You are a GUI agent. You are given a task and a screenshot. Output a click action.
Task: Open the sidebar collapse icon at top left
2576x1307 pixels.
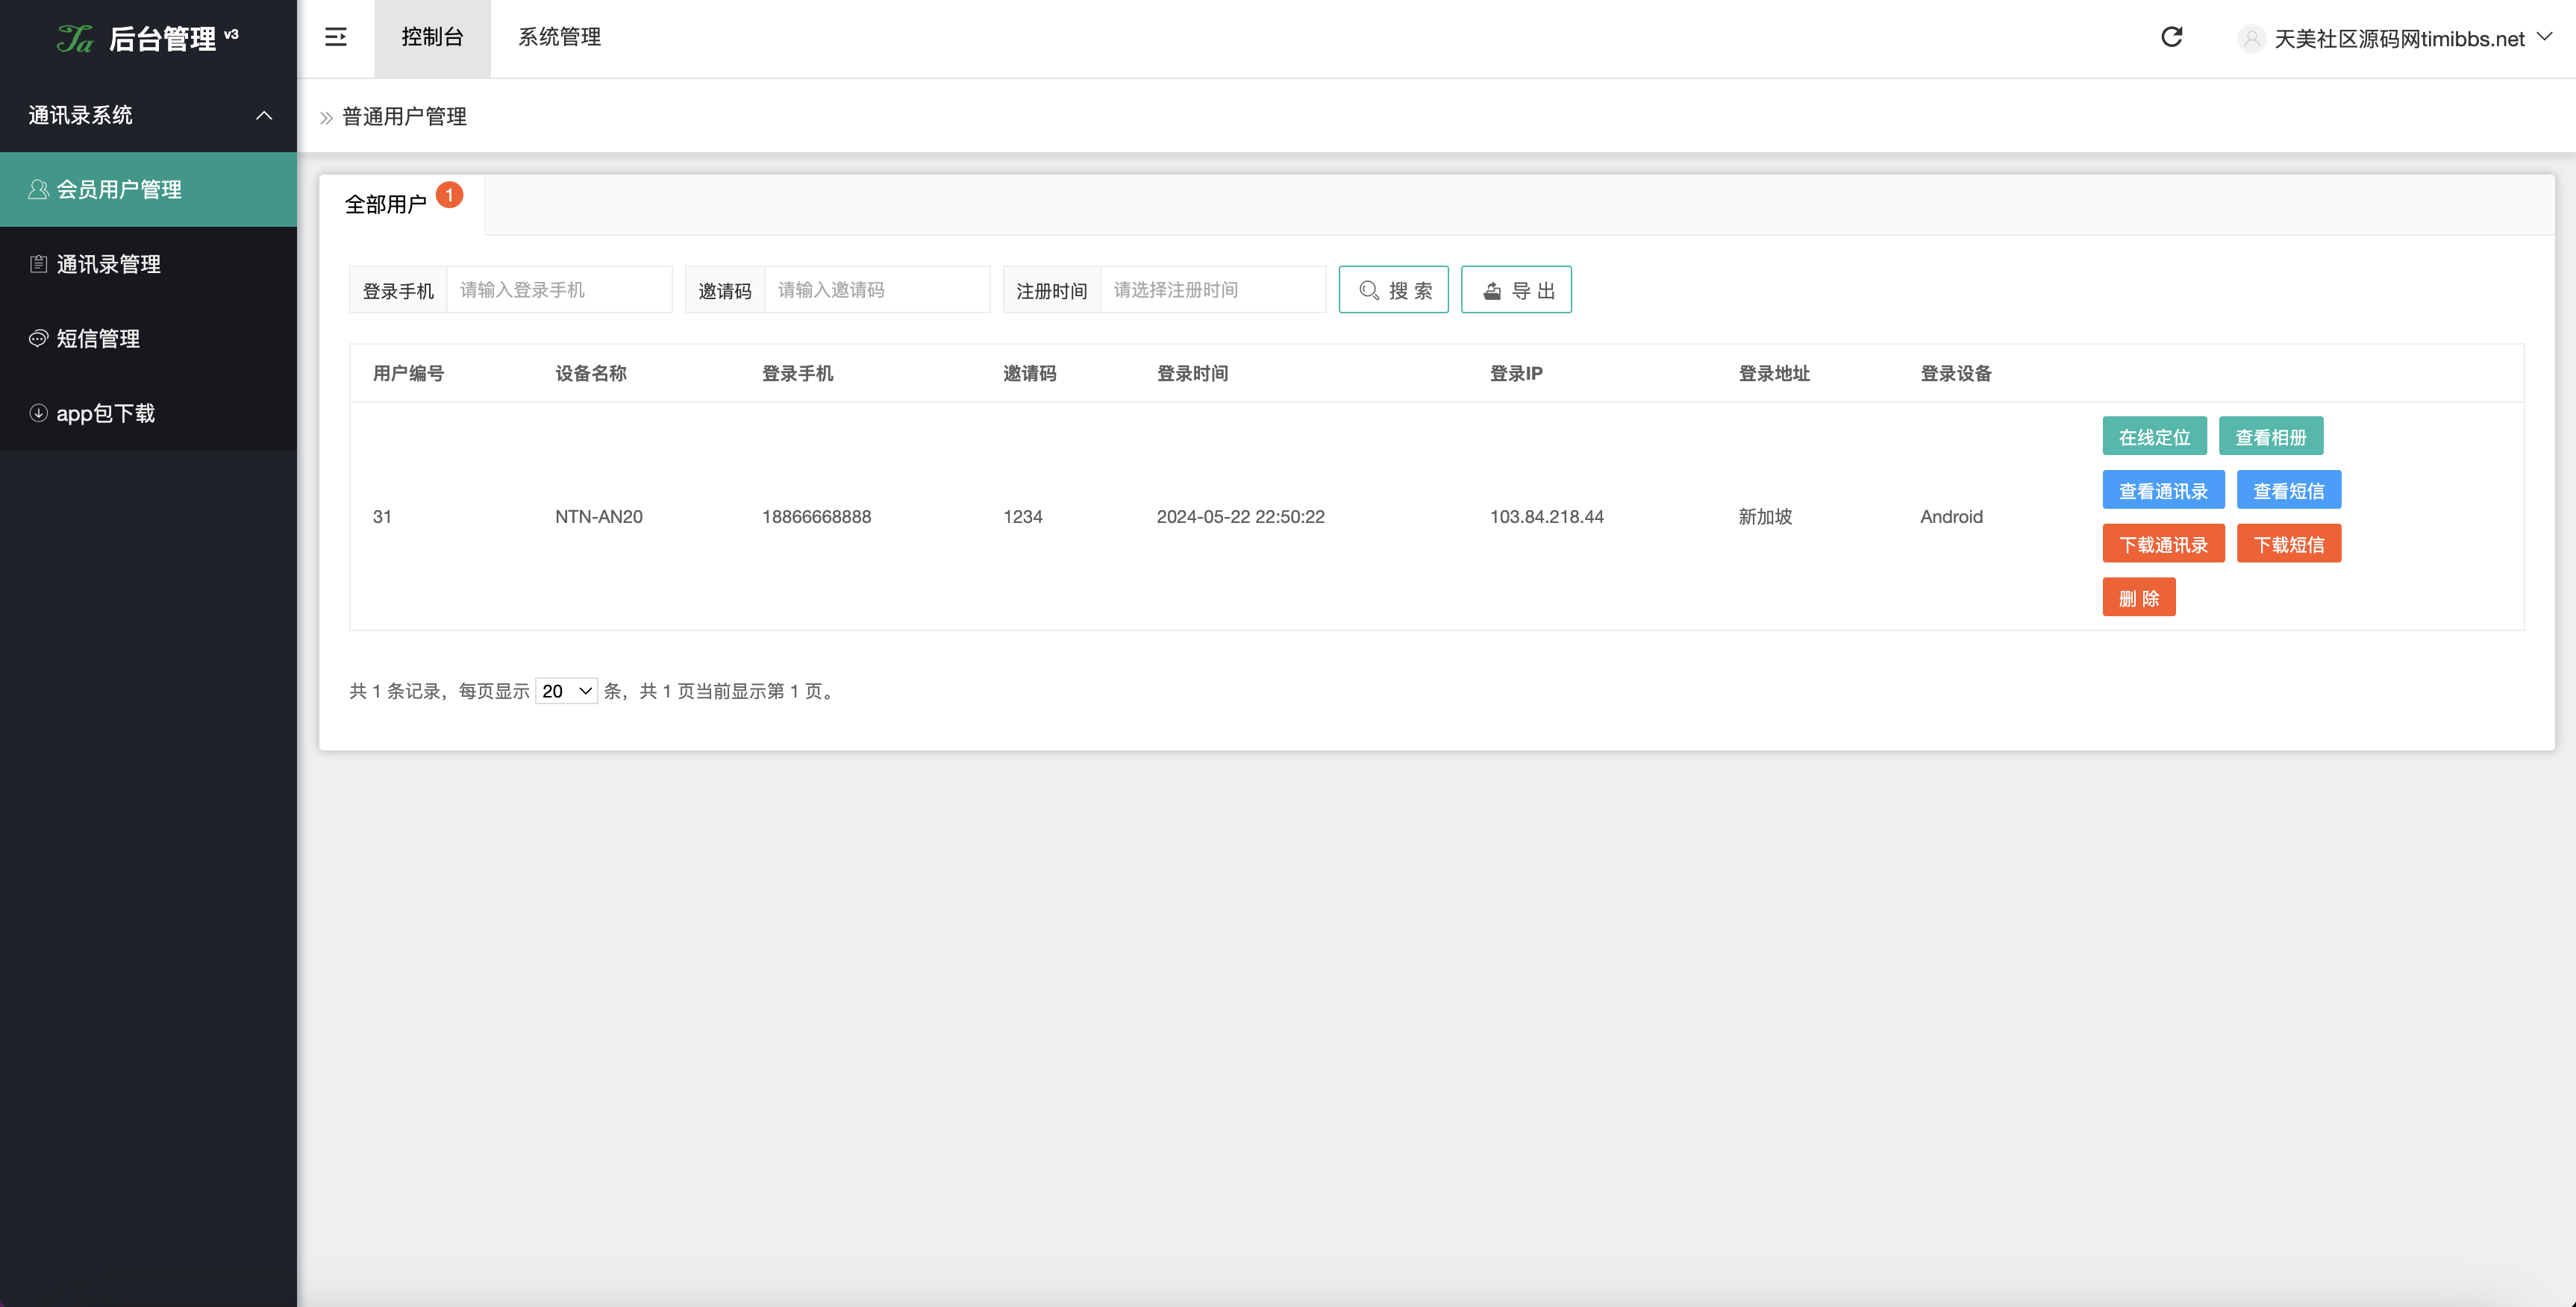[x=336, y=37]
